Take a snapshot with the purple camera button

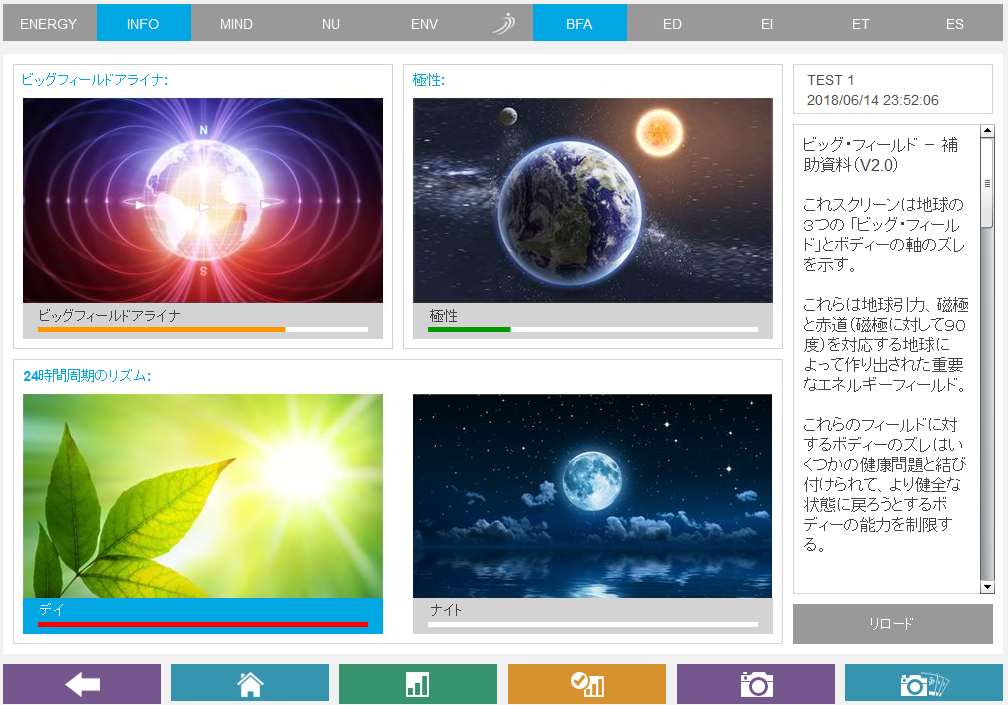click(x=756, y=684)
